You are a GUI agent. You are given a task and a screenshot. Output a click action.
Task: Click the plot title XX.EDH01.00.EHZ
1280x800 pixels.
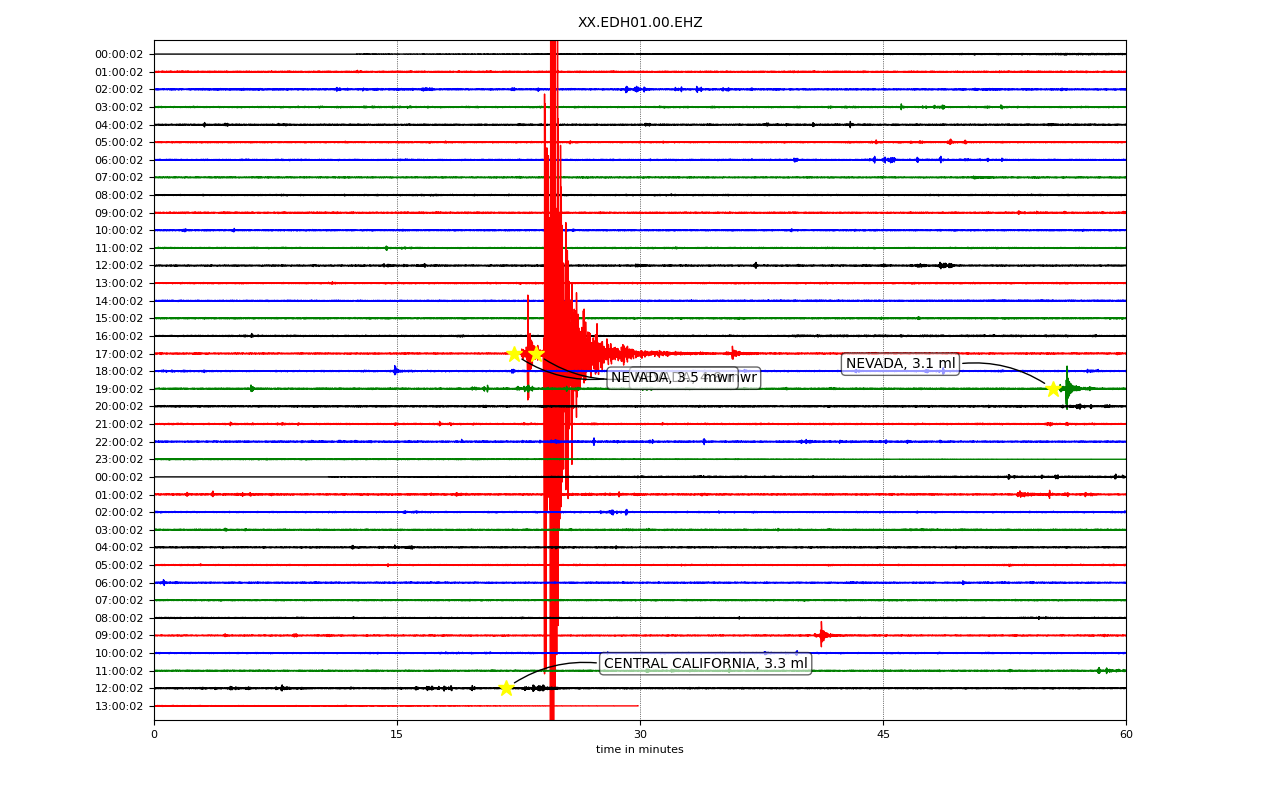pyautogui.click(x=640, y=22)
